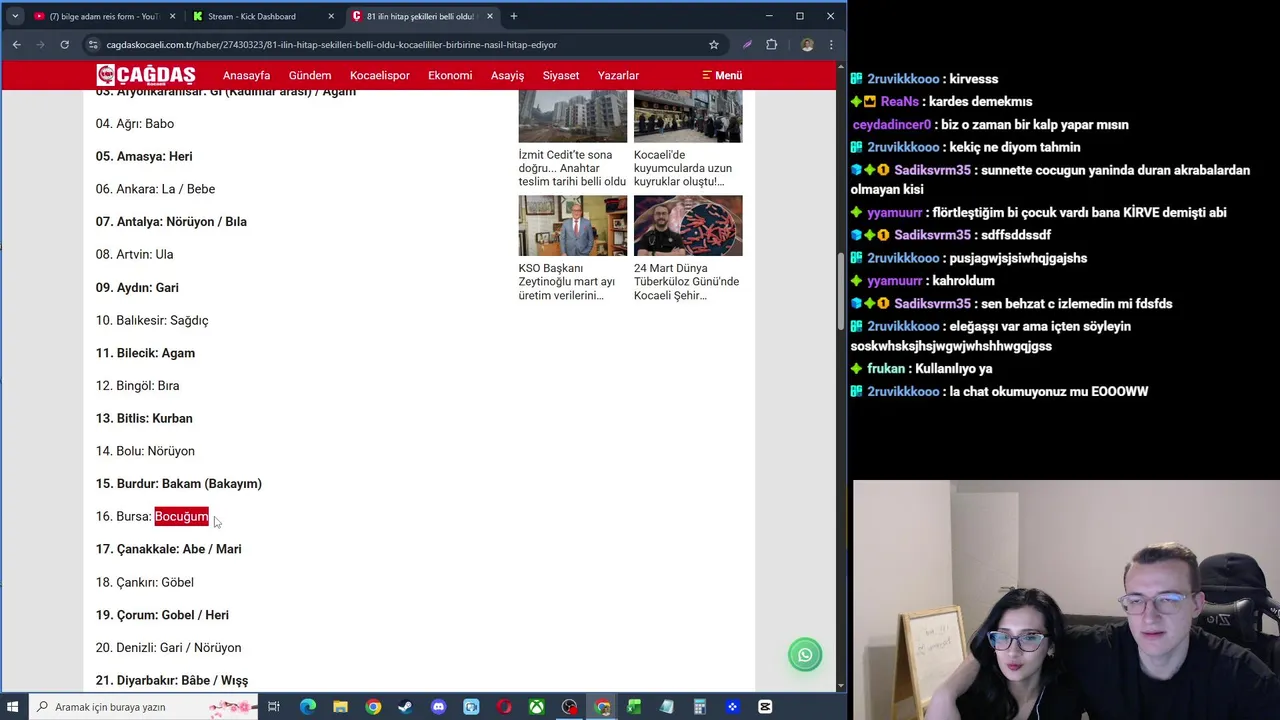Click username frukan in chat
This screenshot has width=1280, height=720.
(x=886, y=368)
